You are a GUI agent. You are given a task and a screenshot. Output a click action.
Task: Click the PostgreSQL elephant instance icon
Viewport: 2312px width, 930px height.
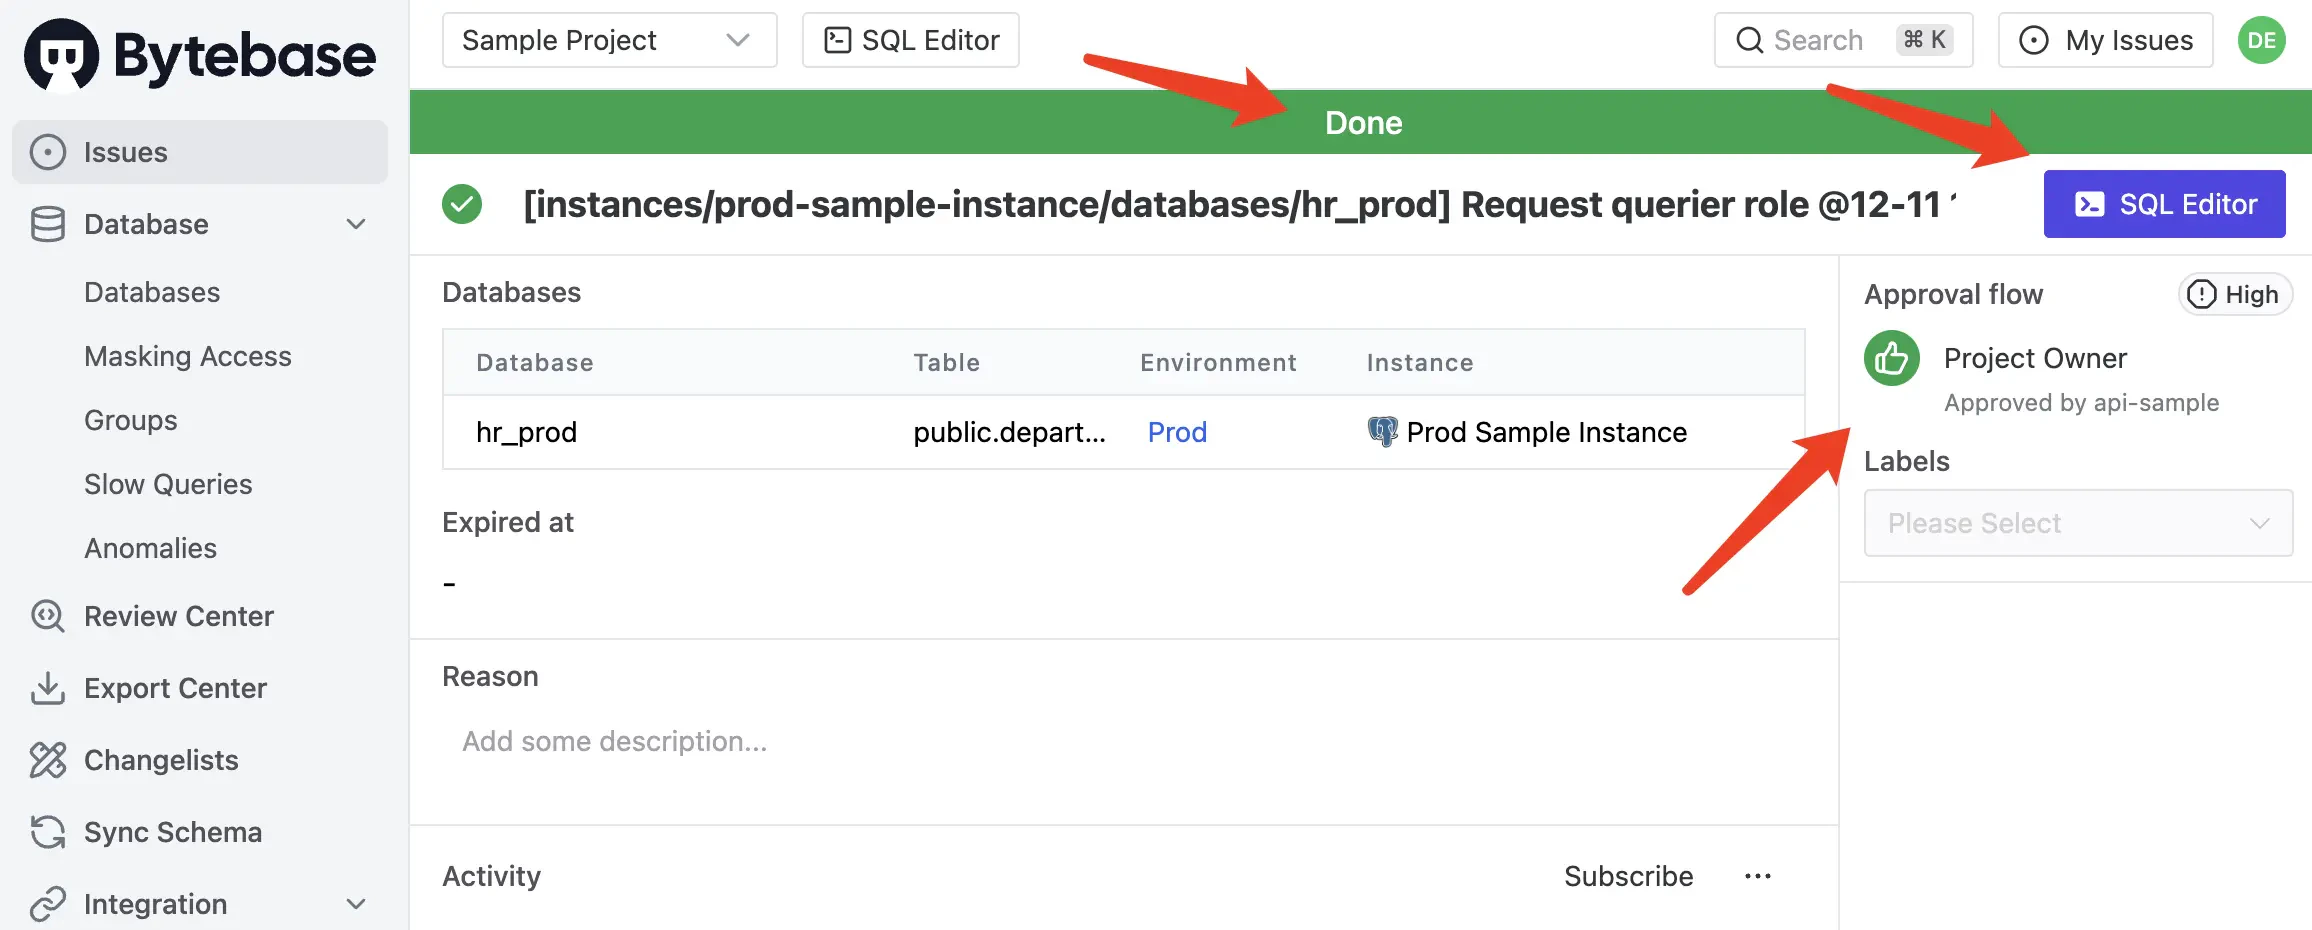click(x=1382, y=432)
